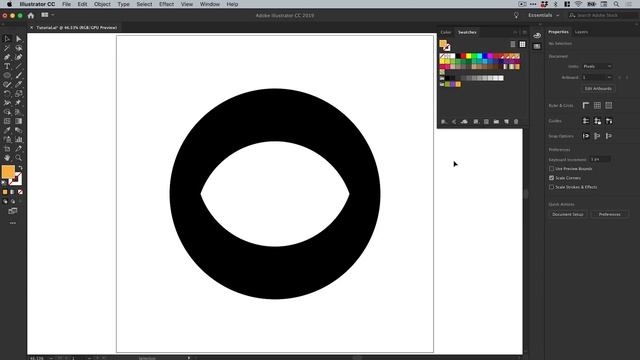The height and width of the screenshot is (360, 640).
Task: Collapse the Swatches panel double-arrow
Action: 515,32
